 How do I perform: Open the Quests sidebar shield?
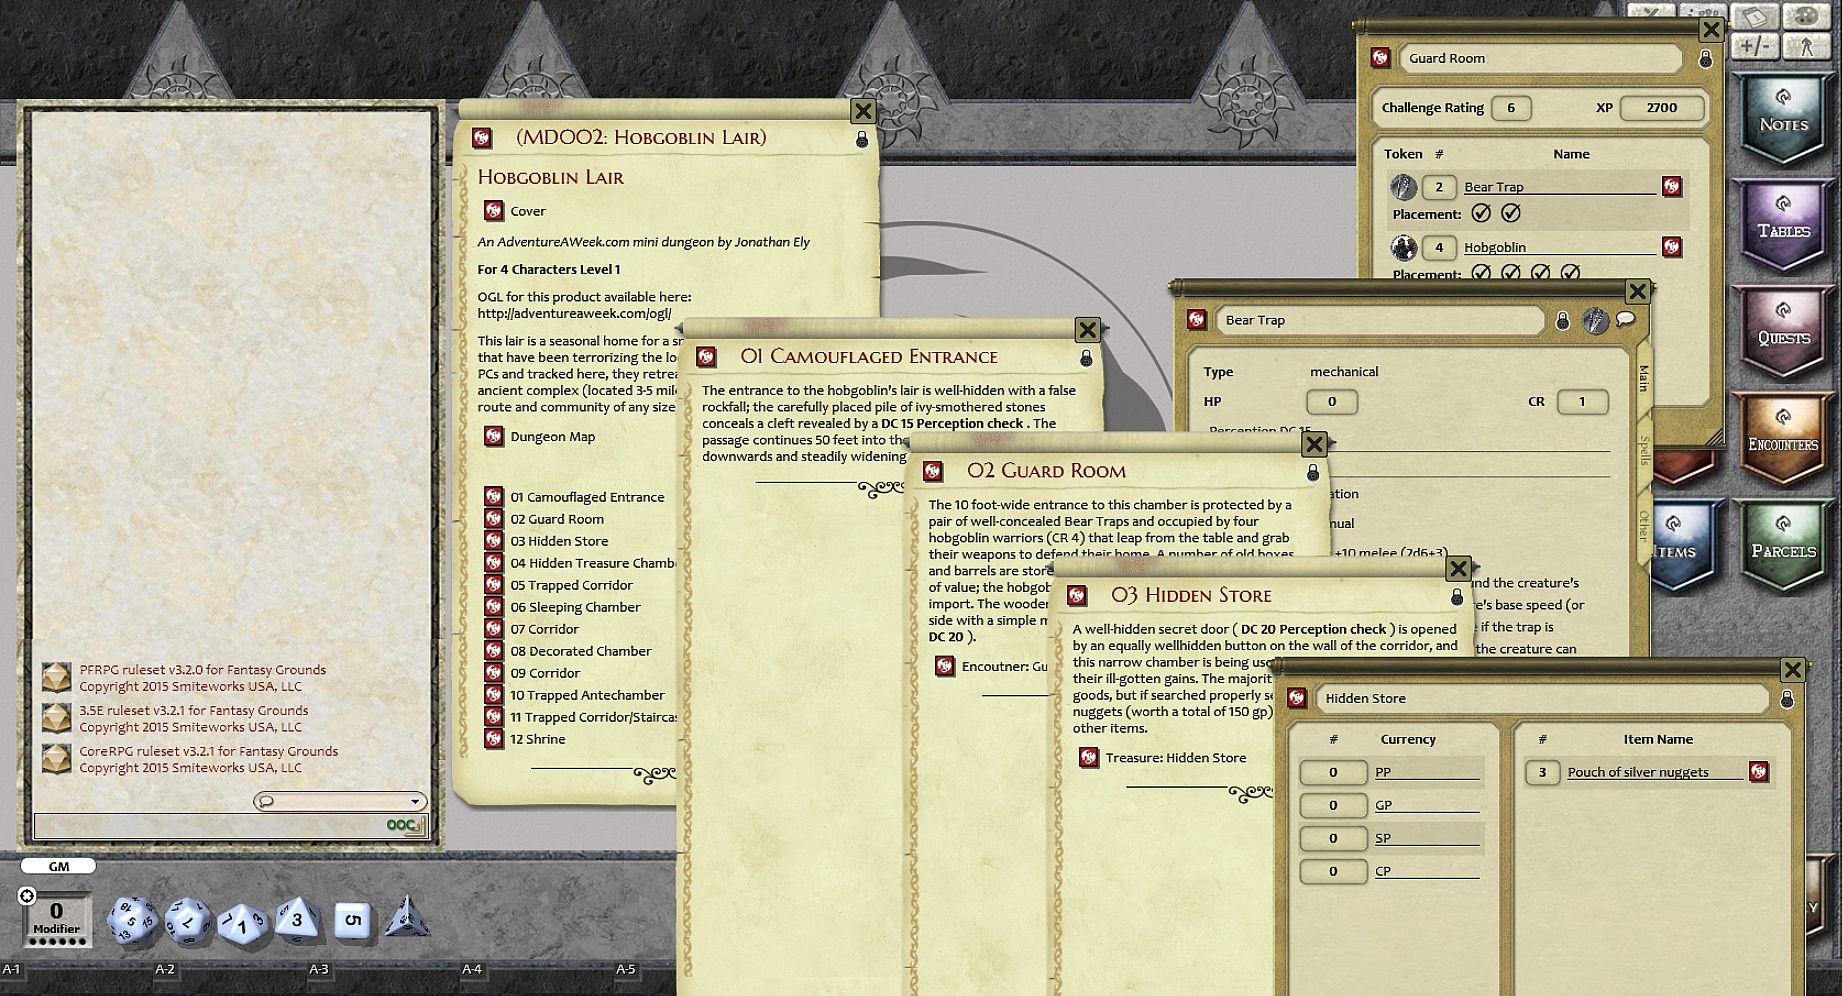[1783, 334]
